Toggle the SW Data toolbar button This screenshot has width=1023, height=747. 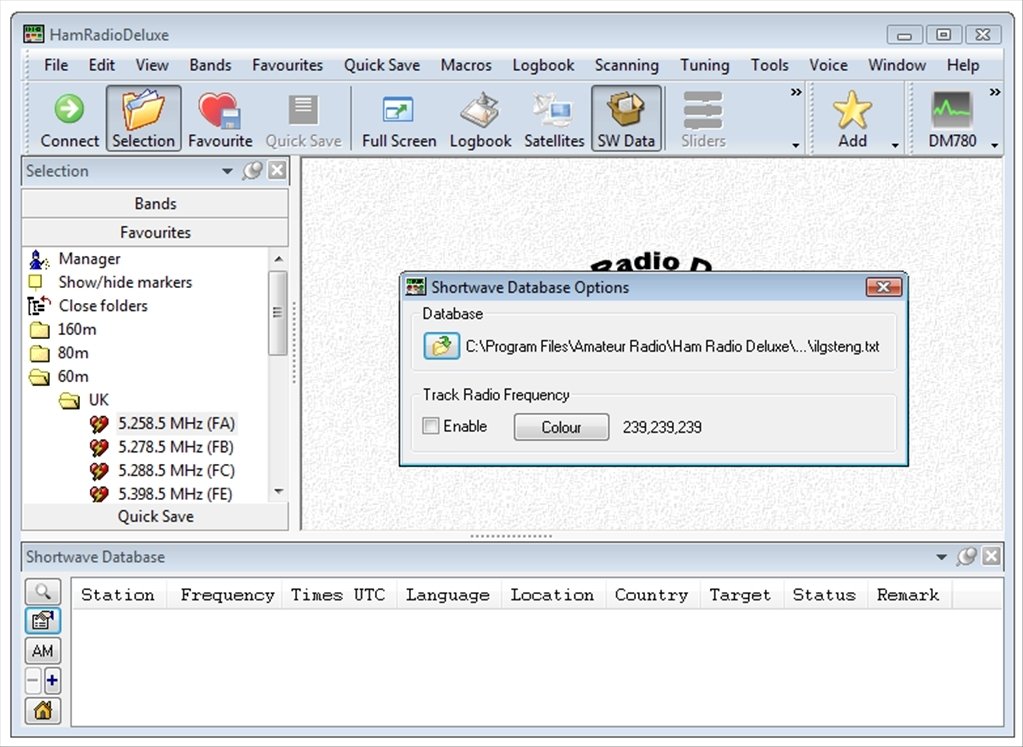tap(626, 119)
